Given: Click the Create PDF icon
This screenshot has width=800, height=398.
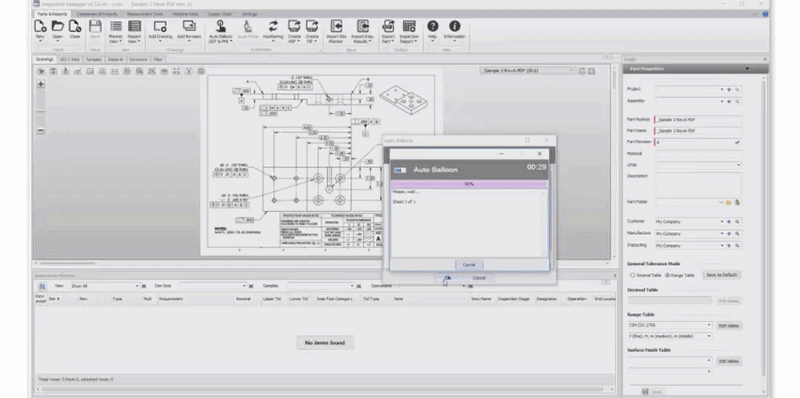Looking at the screenshot, I should tap(294, 31).
